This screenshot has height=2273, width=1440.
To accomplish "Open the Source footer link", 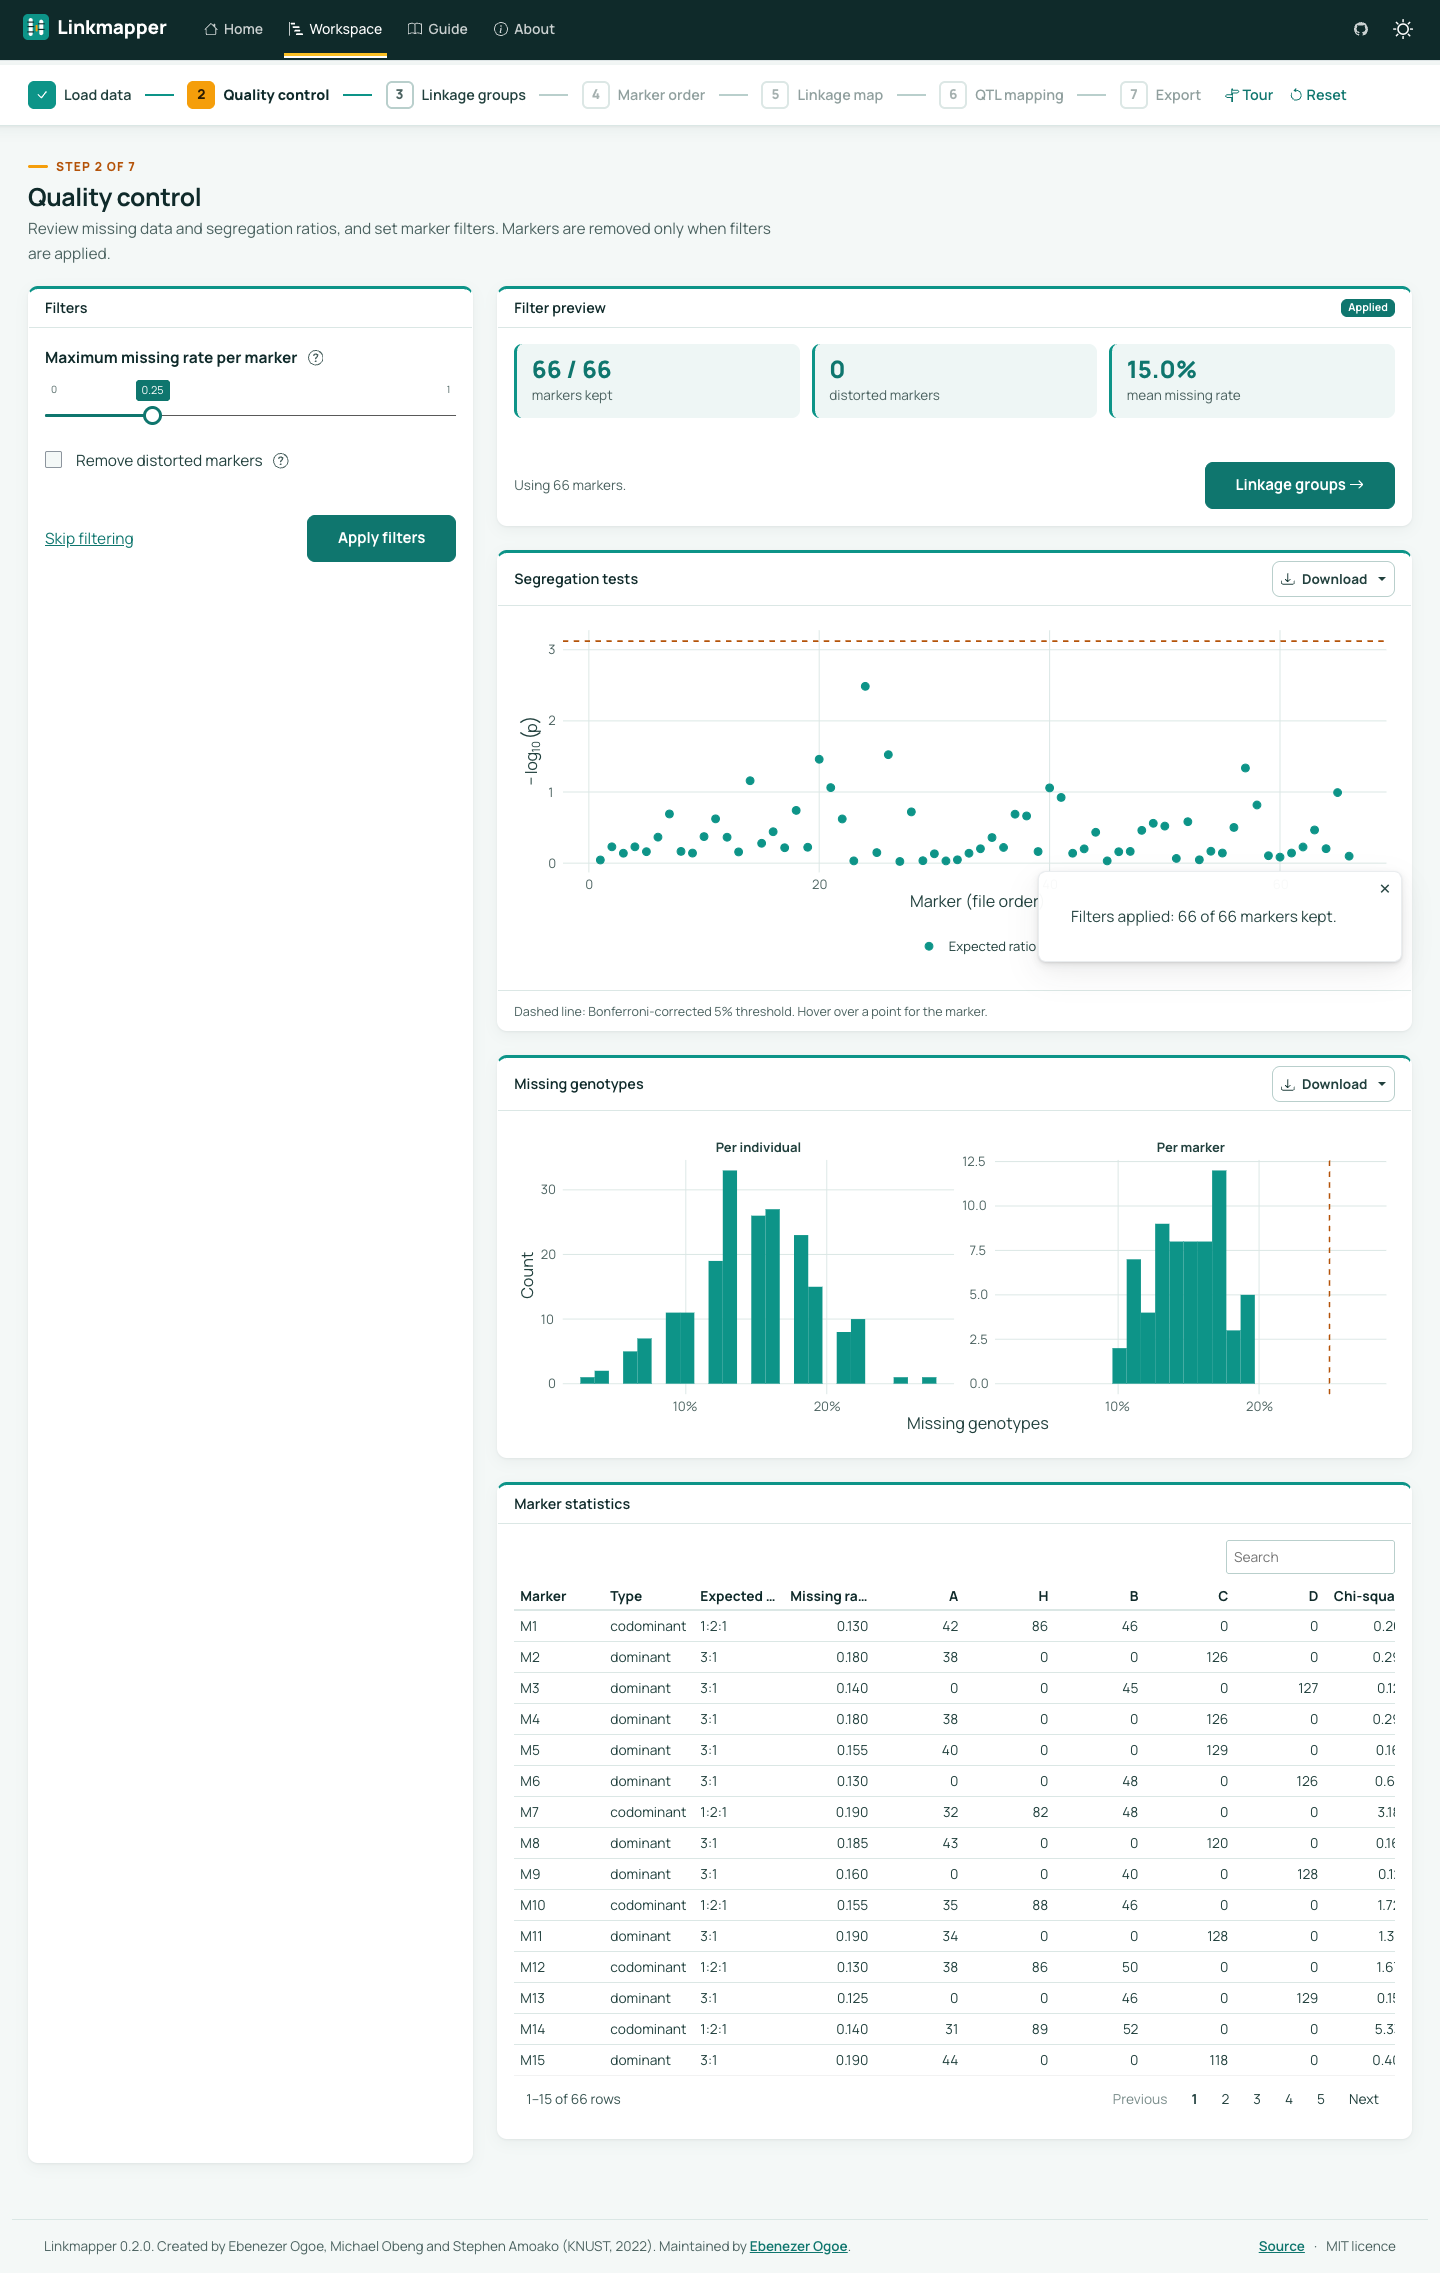I will click(x=1281, y=2246).
